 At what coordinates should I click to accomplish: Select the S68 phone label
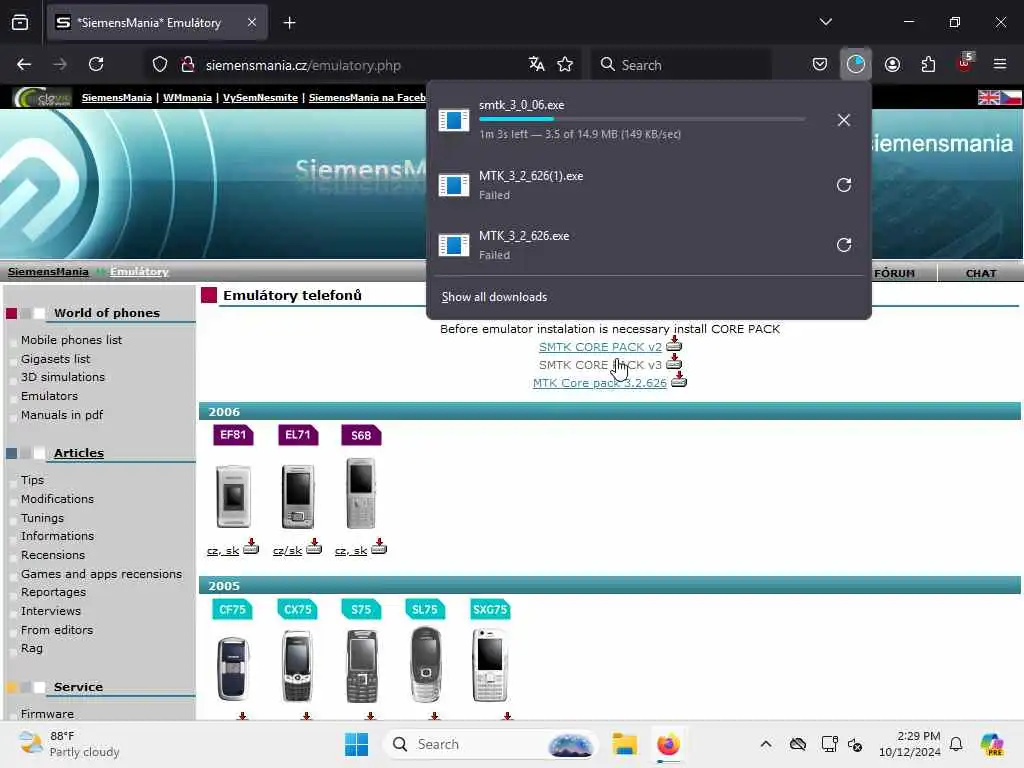tap(361, 436)
